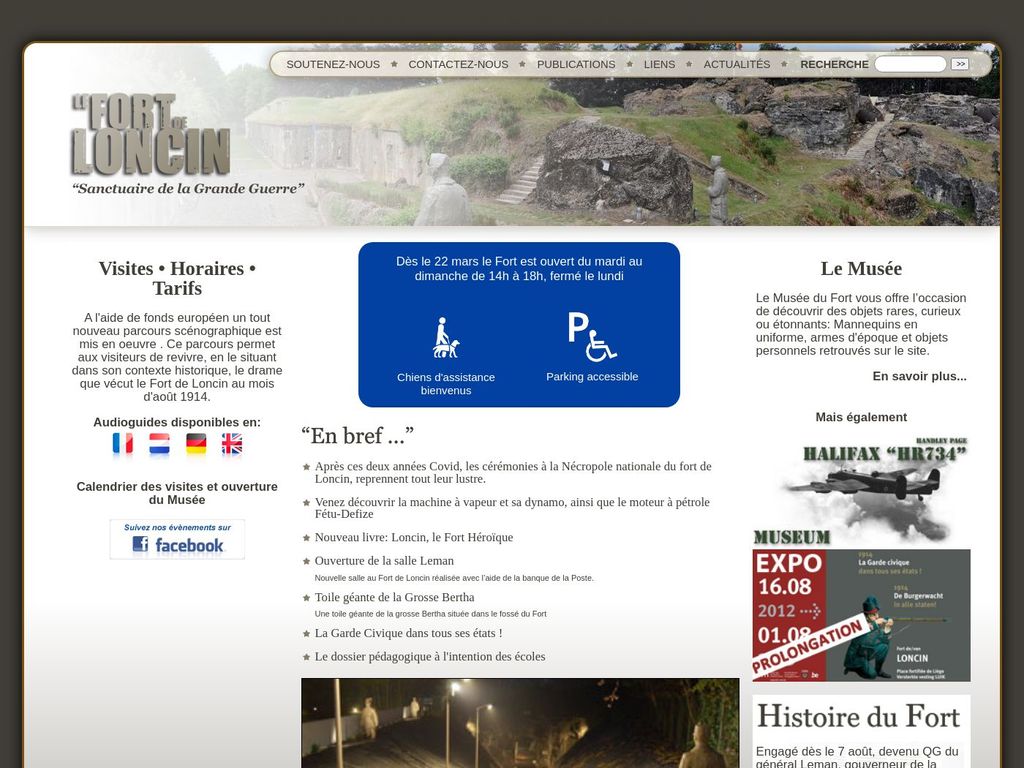The image size is (1024, 768).
Task: Click the Nouvelle salle au Fort description
Action: 454,578
